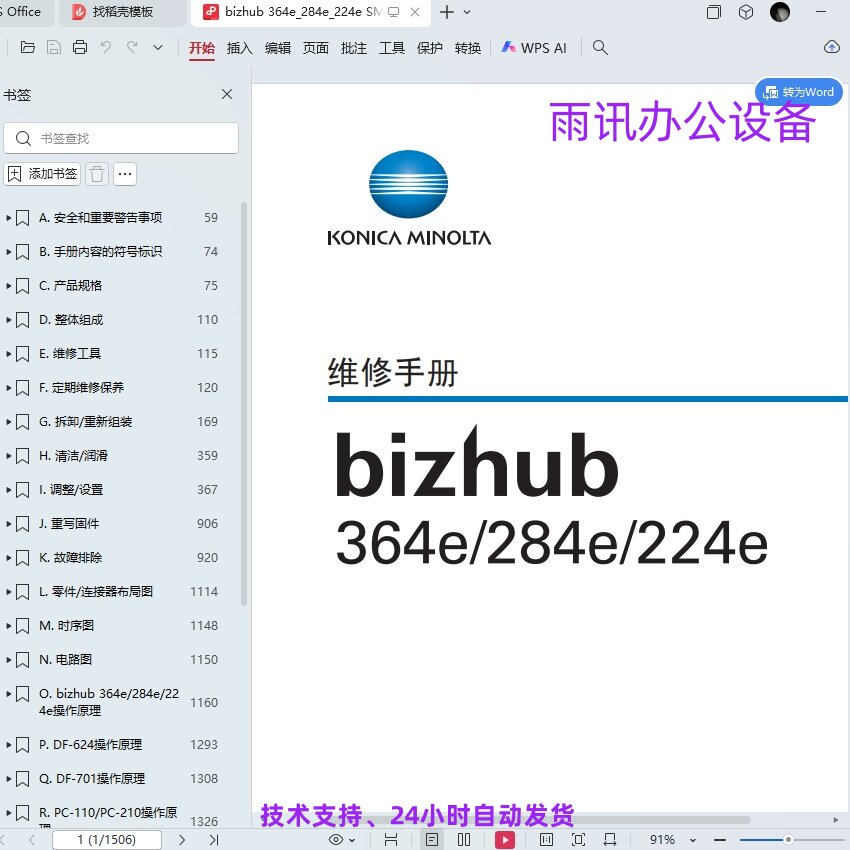Open the 保护 tab
This screenshot has height=850, width=850.
pos(429,48)
